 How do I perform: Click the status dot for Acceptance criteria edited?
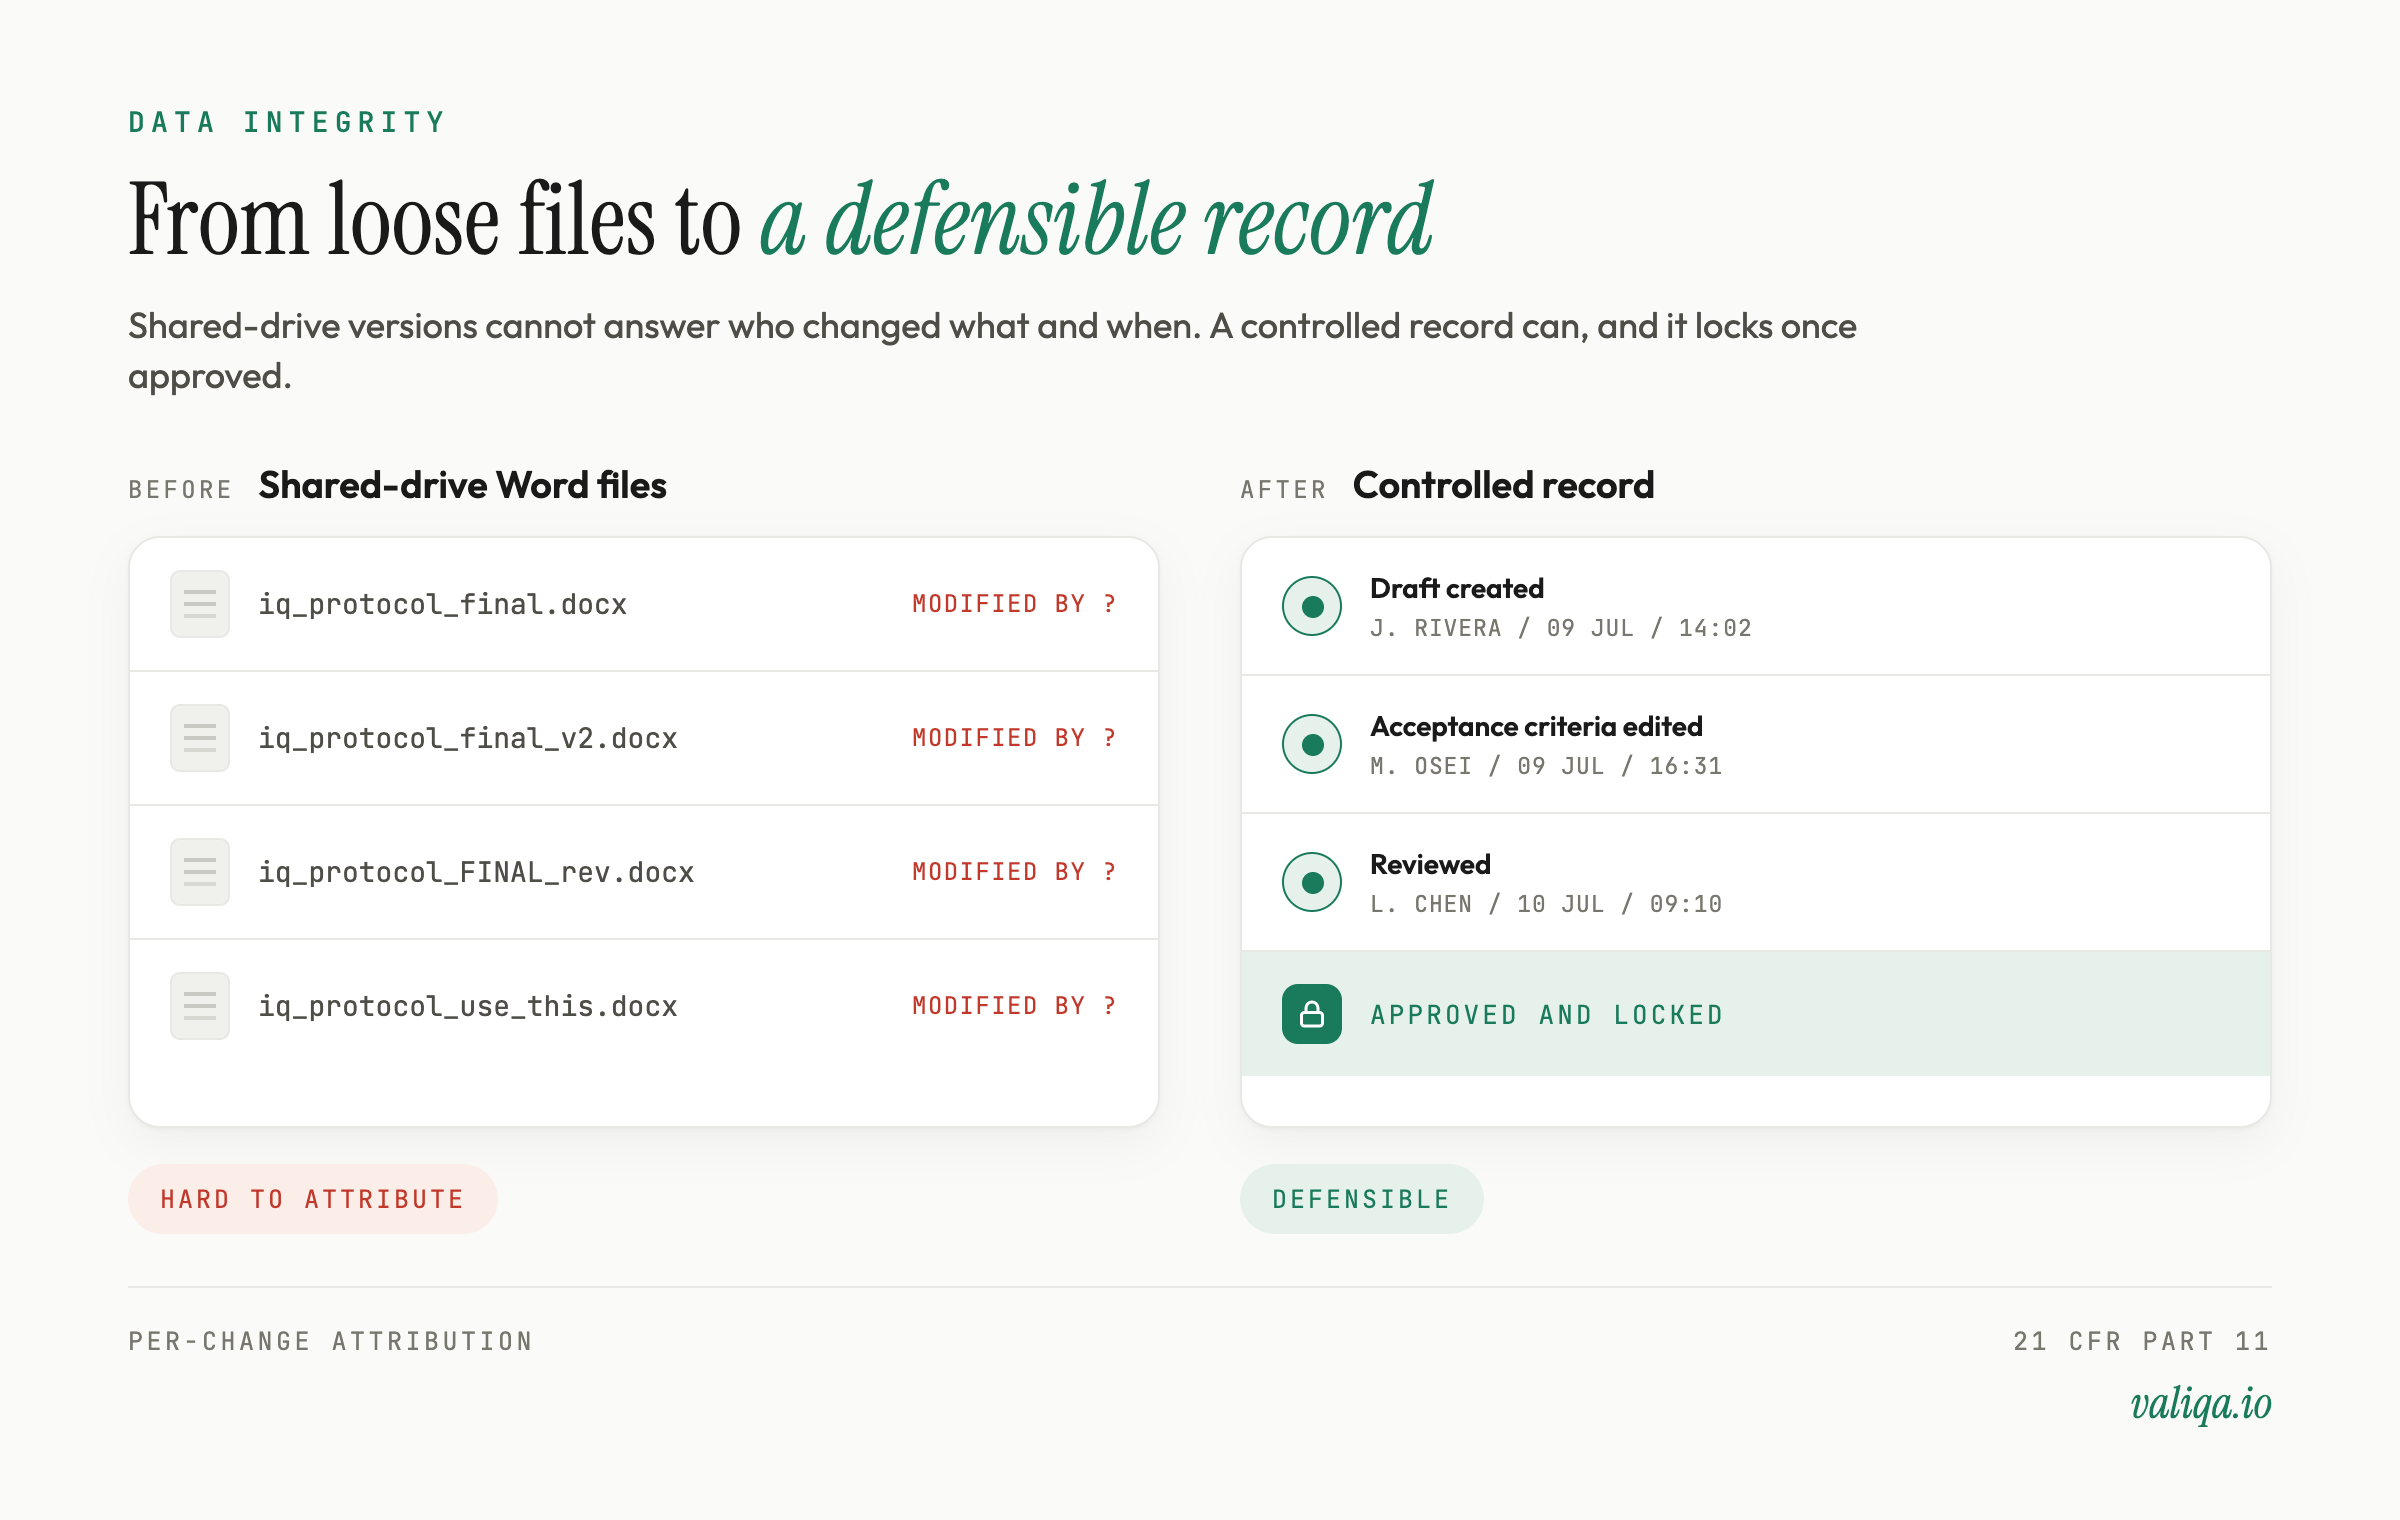pyautogui.click(x=1312, y=744)
